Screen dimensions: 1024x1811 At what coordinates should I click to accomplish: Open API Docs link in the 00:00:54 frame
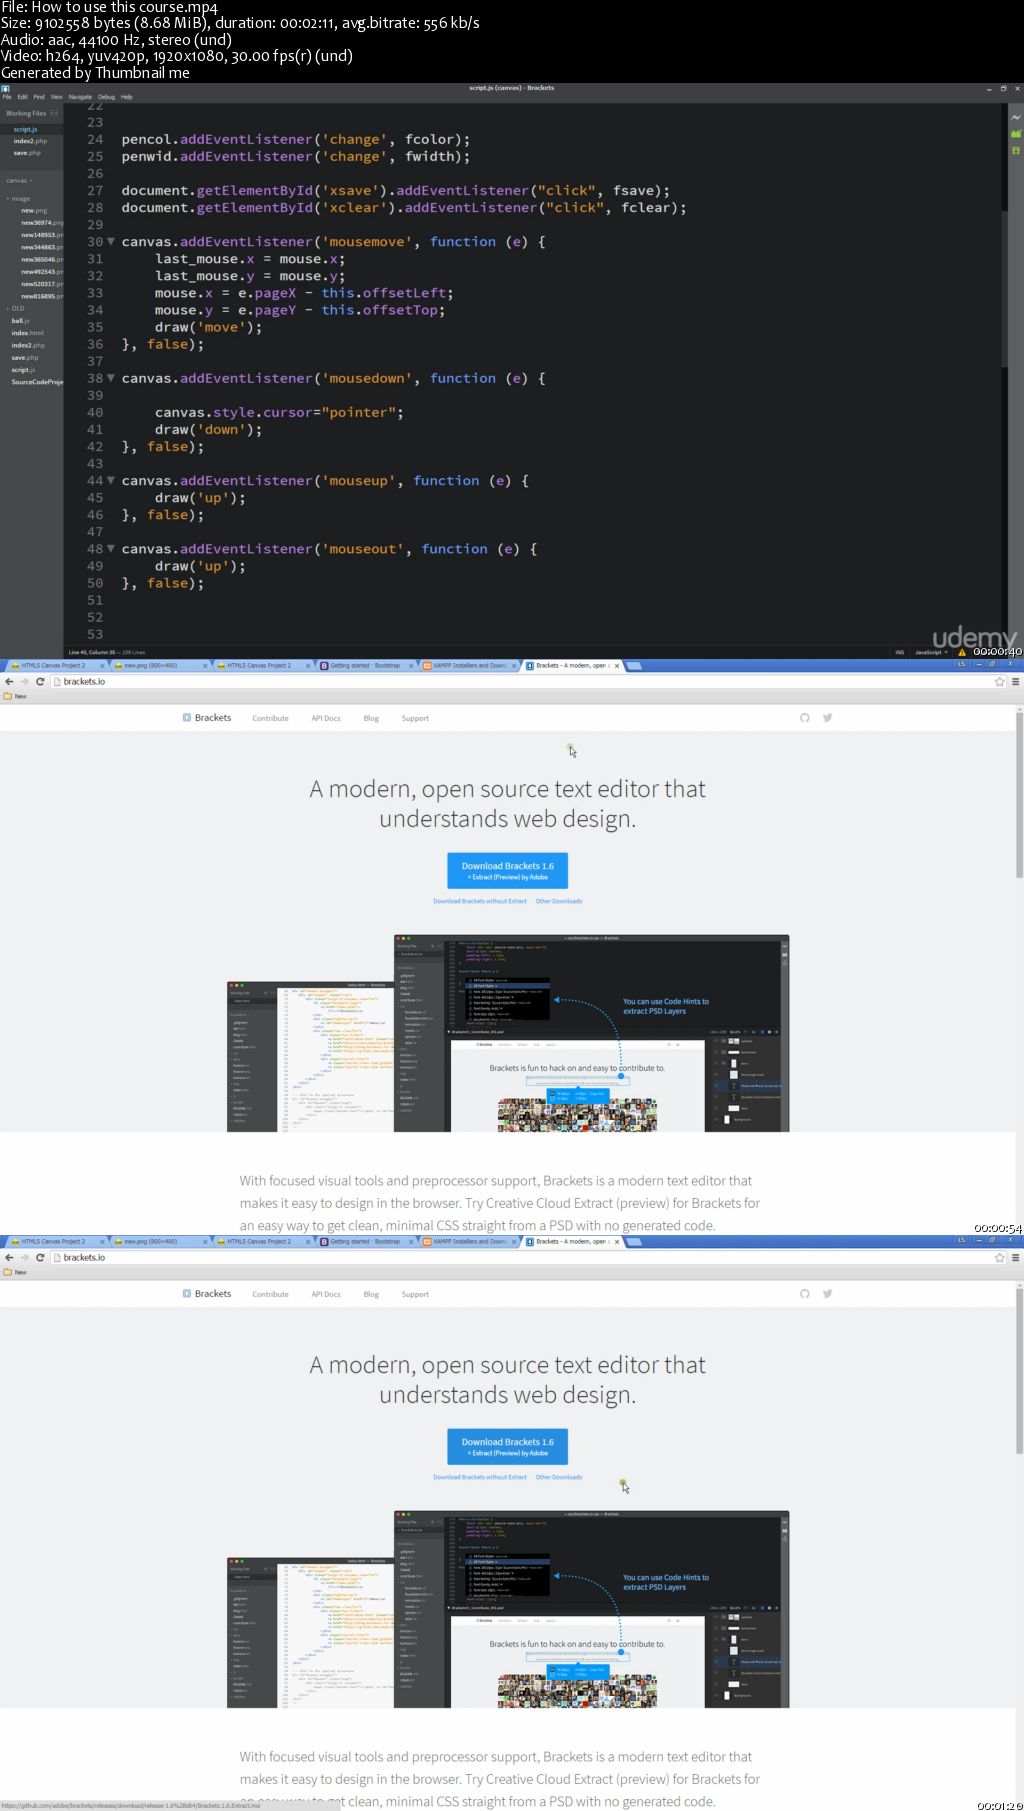[x=326, y=718]
